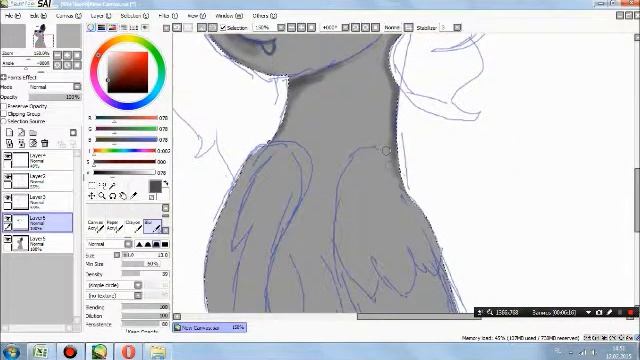Viewport: 640px width, 360px height.
Task: Enable Preserve Opacity checkbox
Action: coord(4,106)
